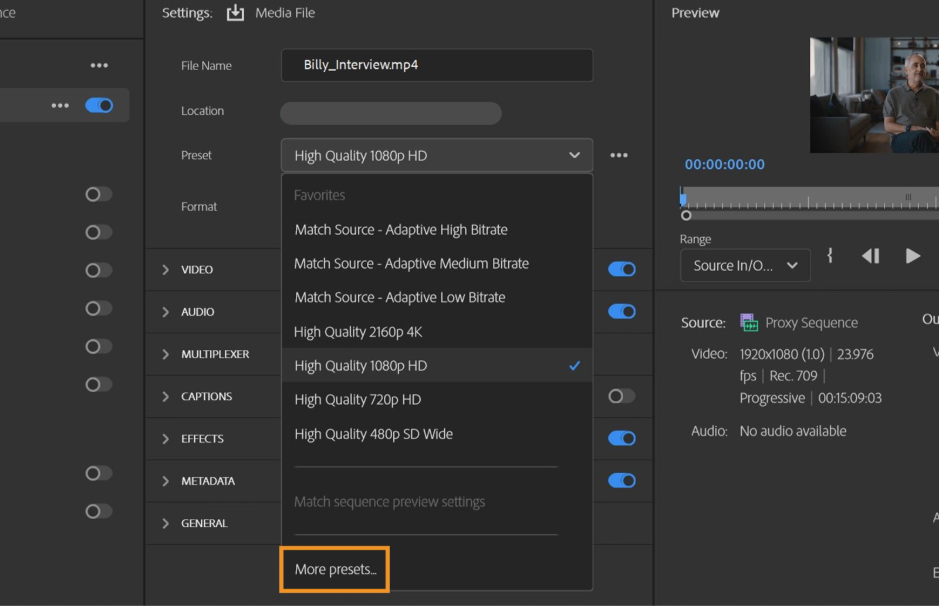Viewport: 940px width, 607px height.
Task: Click the Proxy Sequence source icon
Action: coord(749,322)
